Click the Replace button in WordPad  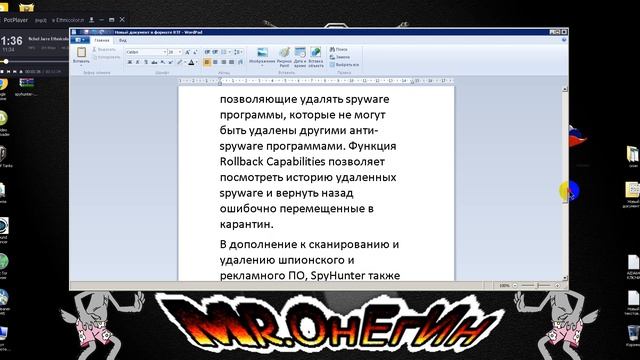pyautogui.click(x=340, y=57)
